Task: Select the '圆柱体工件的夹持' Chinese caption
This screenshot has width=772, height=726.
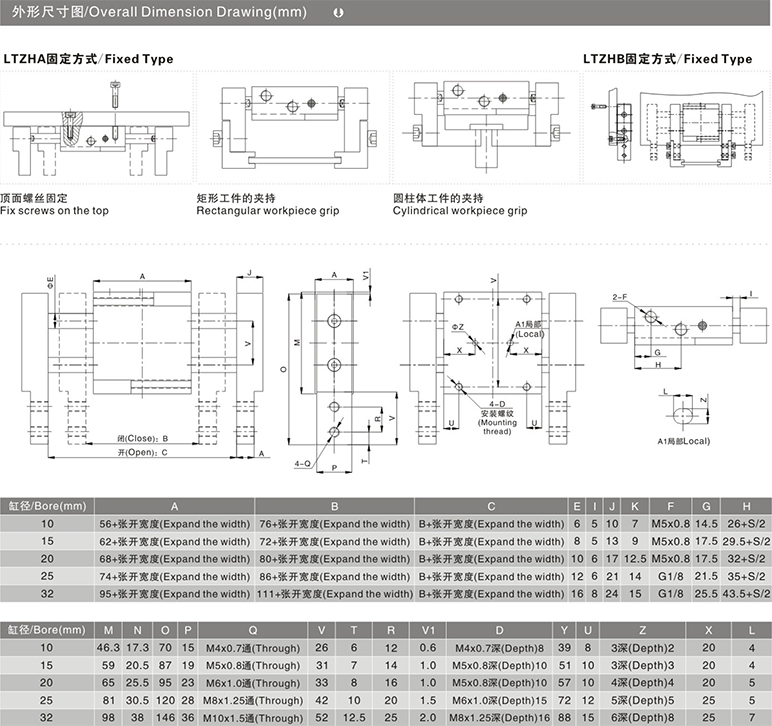Action: (438, 198)
